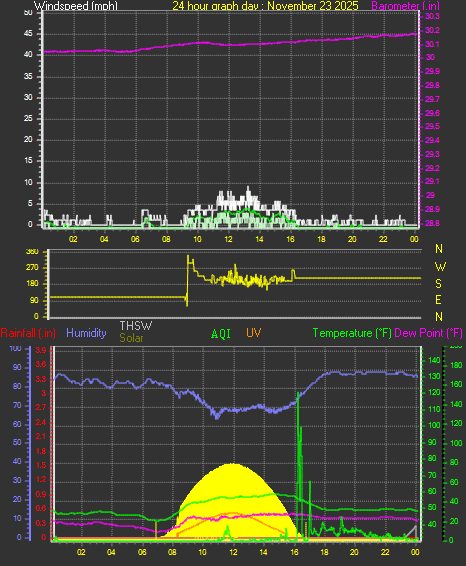Image resolution: width=466 pixels, height=566 pixels.
Task: Click the 'W' compass direction label
Action: pyautogui.click(x=440, y=267)
